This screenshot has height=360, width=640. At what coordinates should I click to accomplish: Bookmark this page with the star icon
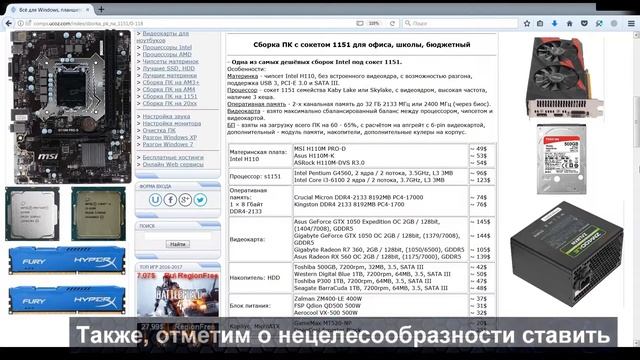click(x=527, y=24)
